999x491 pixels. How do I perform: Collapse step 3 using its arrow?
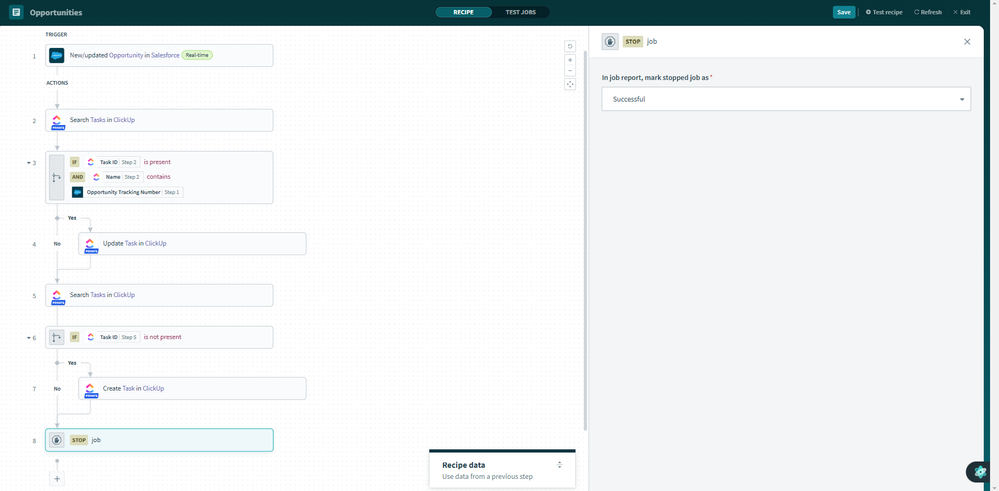coord(28,163)
